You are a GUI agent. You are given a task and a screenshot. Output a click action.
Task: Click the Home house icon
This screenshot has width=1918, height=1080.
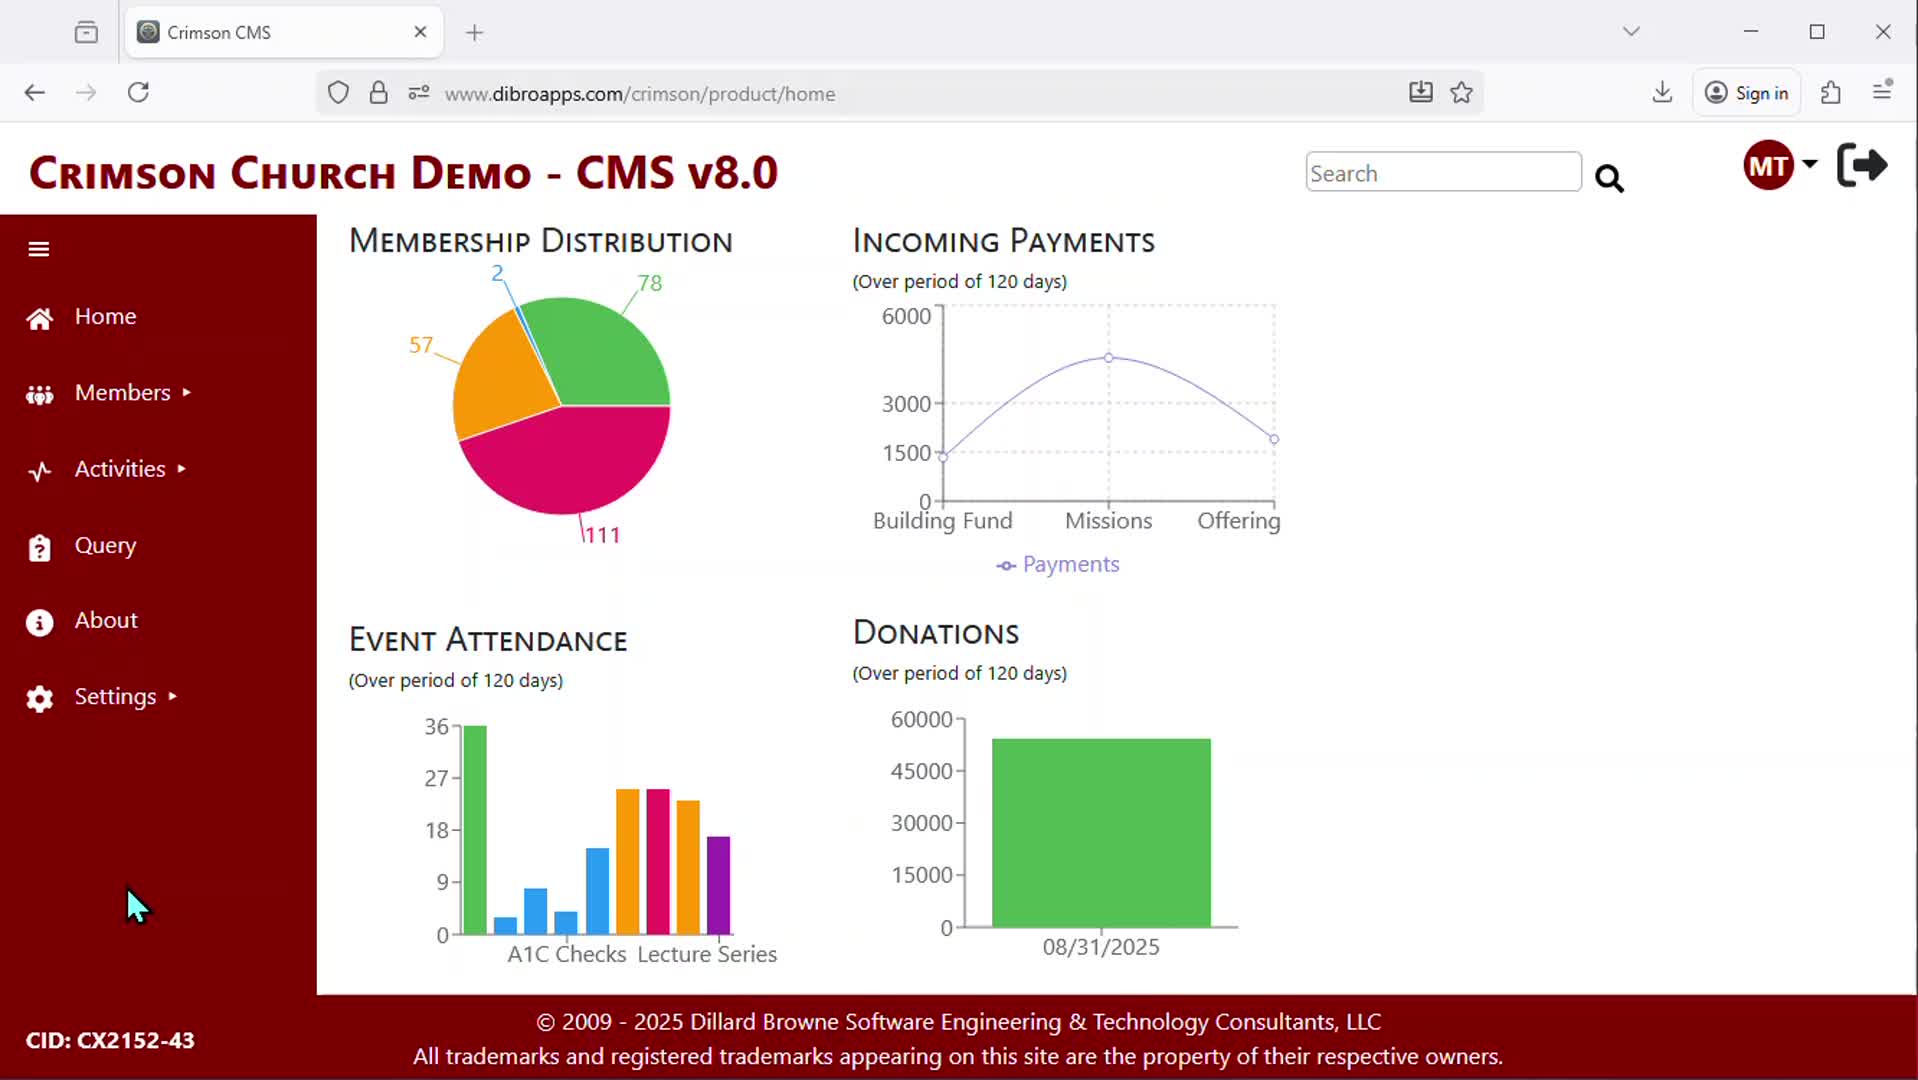click(x=39, y=318)
